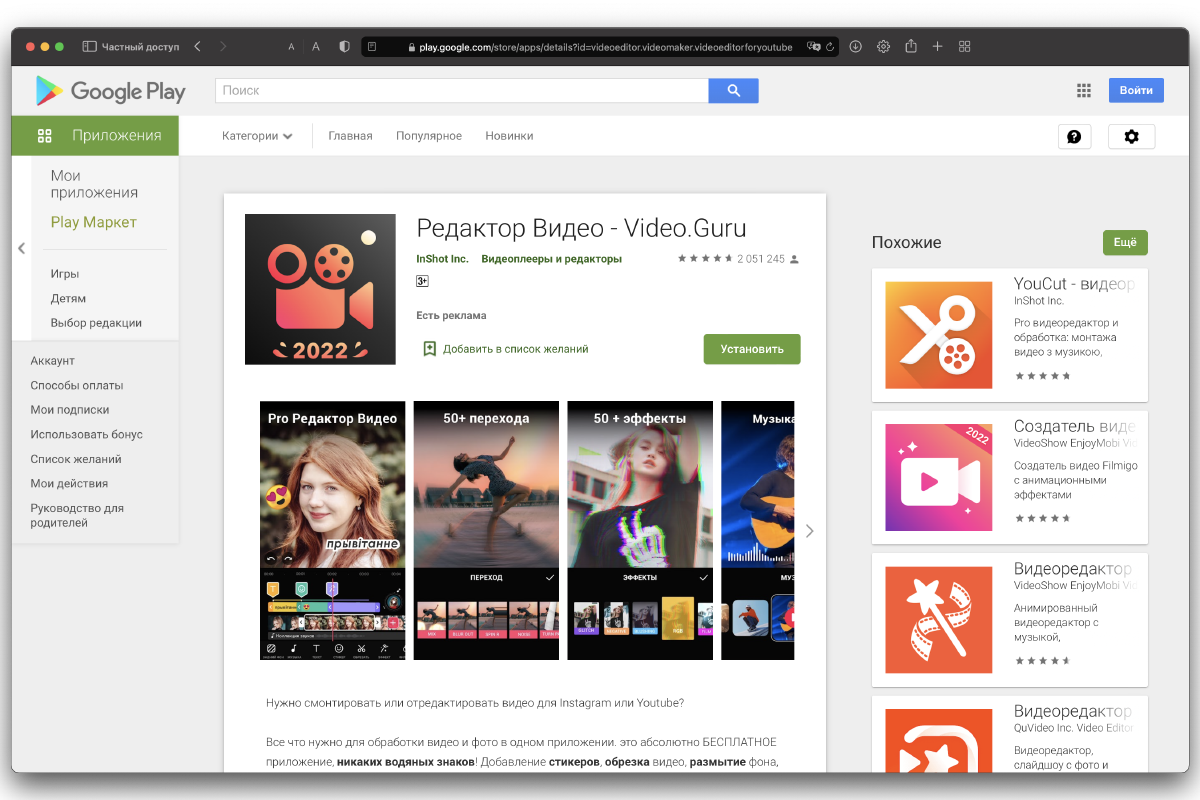
Task: Focus the Поиск search field
Action: point(462,90)
